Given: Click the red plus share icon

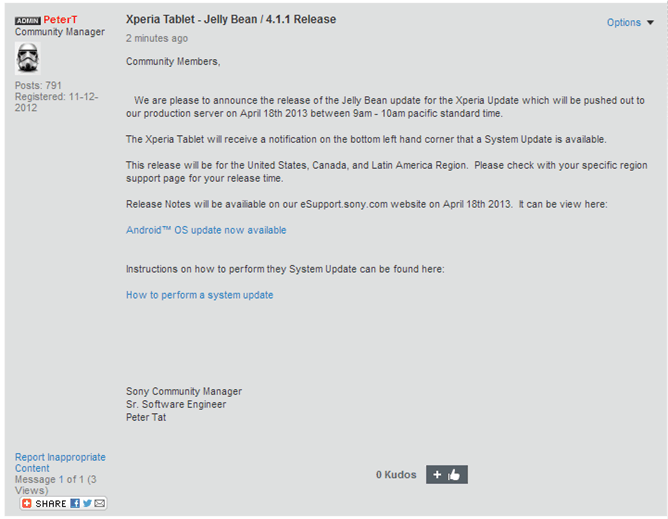Looking at the screenshot, I should [27, 503].
